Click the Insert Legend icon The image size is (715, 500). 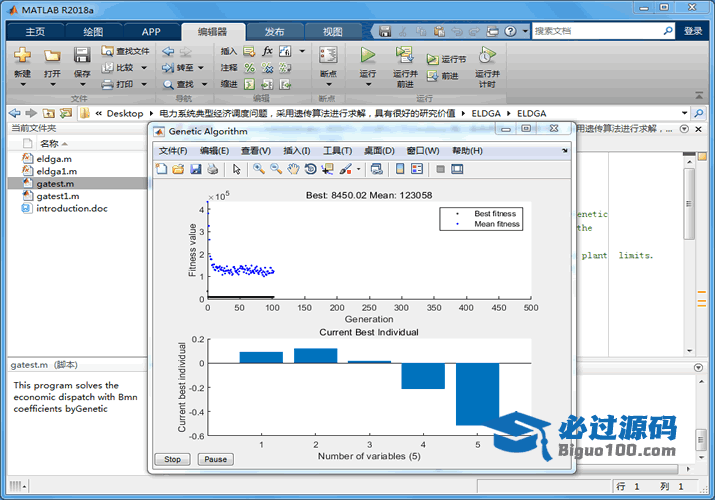pos(417,169)
